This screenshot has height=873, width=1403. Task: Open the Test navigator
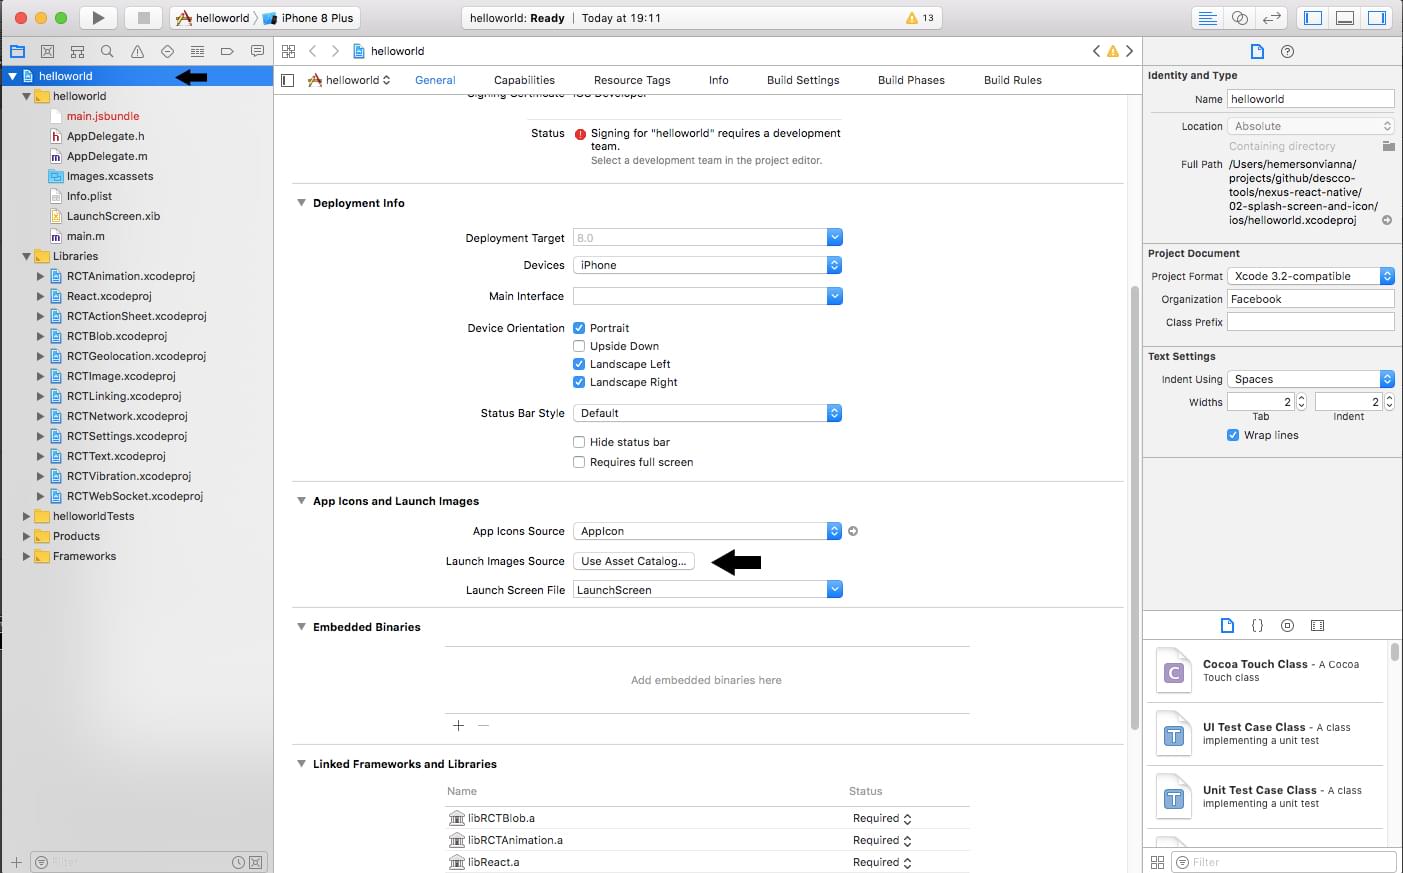pyautogui.click(x=167, y=51)
